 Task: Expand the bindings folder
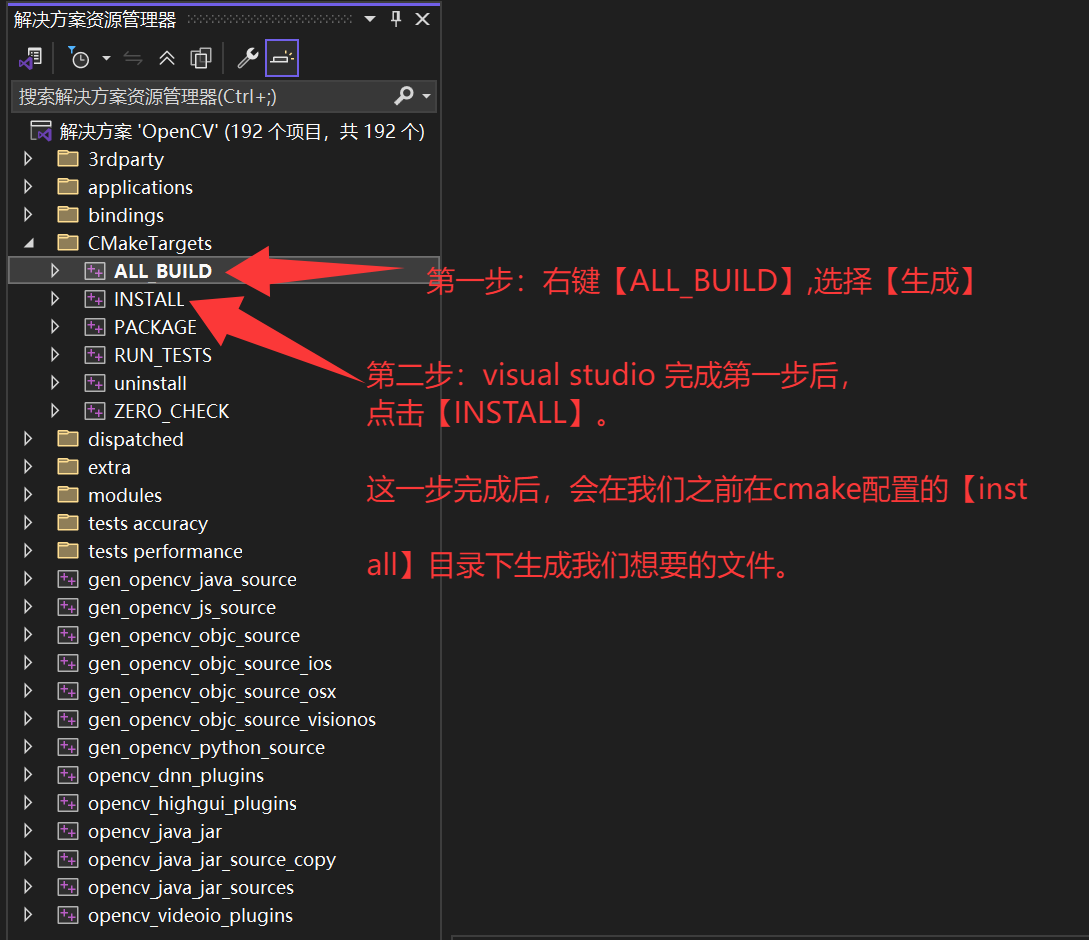tap(28, 215)
